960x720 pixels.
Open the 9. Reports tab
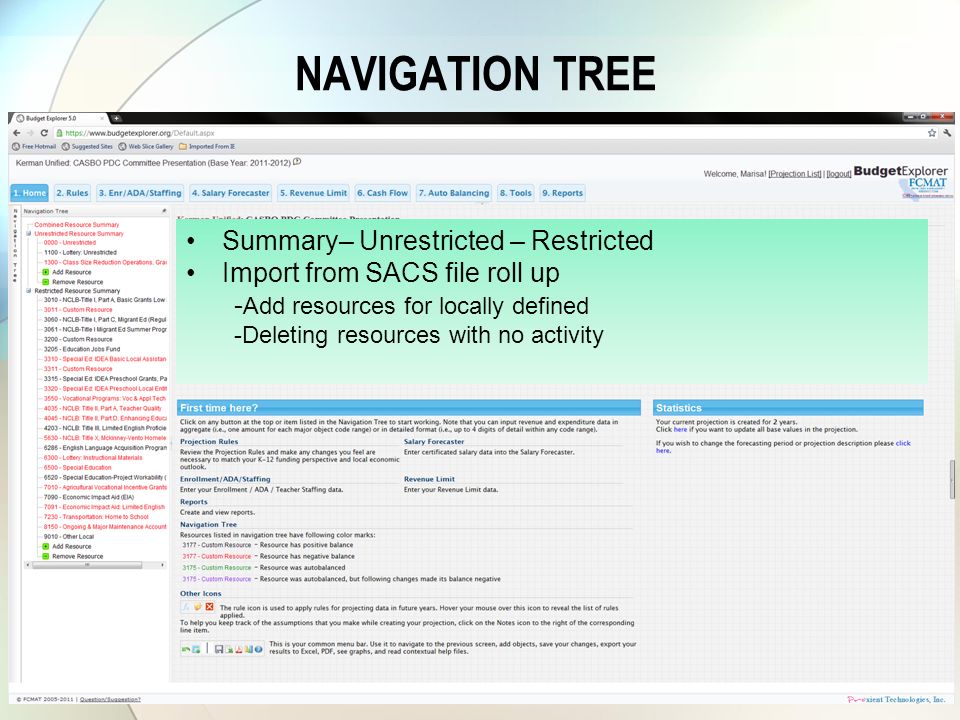(x=563, y=193)
